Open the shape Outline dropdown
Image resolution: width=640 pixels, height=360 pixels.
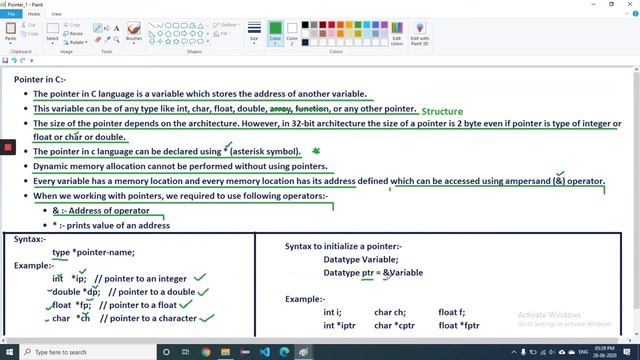click(227, 25)
